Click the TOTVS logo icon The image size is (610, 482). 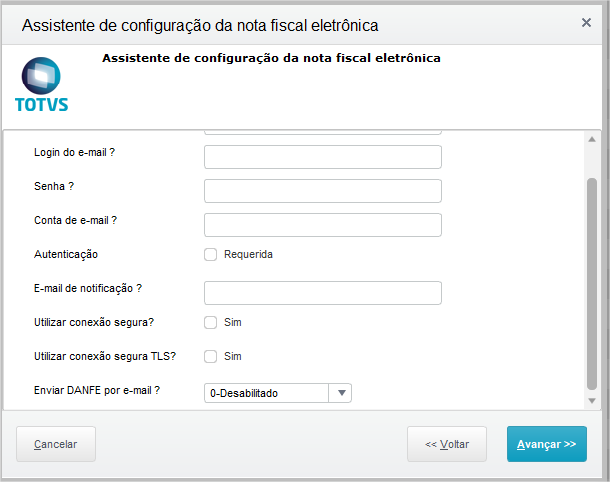pos(41,84)
